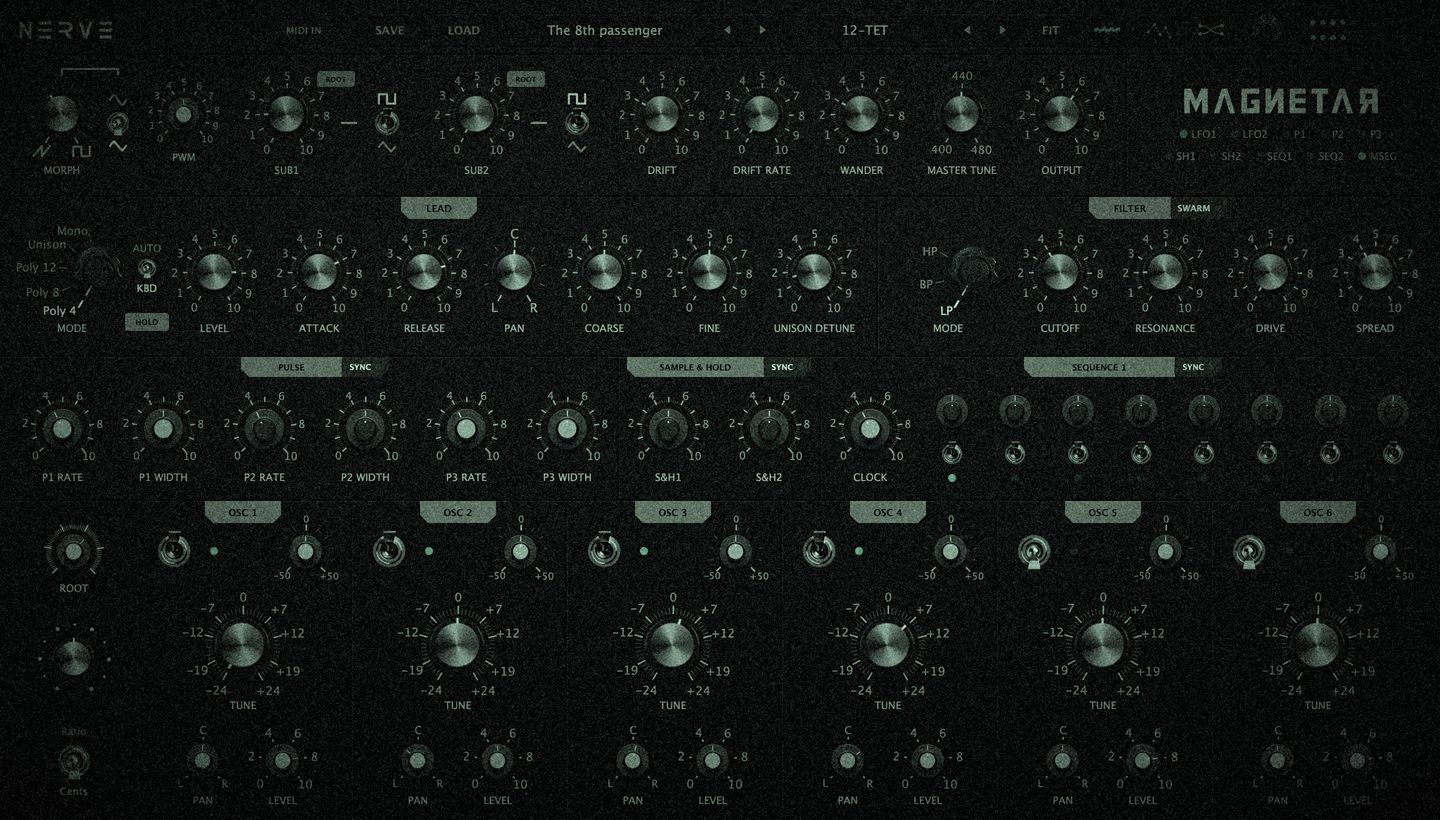Select the MSEG modulation source
The width and height of the screenshot is (1440, 820).
coord(1378,157)
